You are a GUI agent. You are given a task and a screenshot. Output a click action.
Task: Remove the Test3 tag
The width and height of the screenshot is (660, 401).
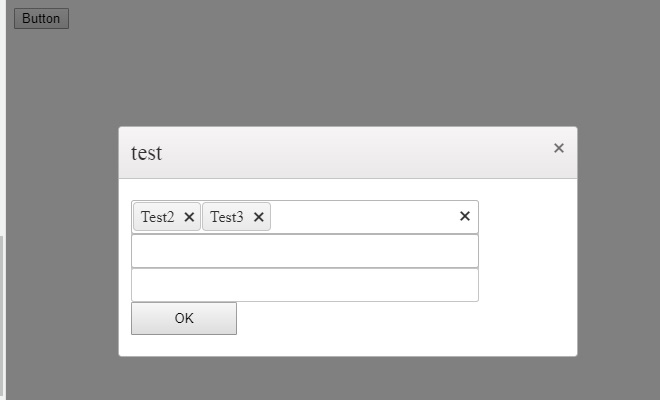pyautogui.click(x=258, y=217)
